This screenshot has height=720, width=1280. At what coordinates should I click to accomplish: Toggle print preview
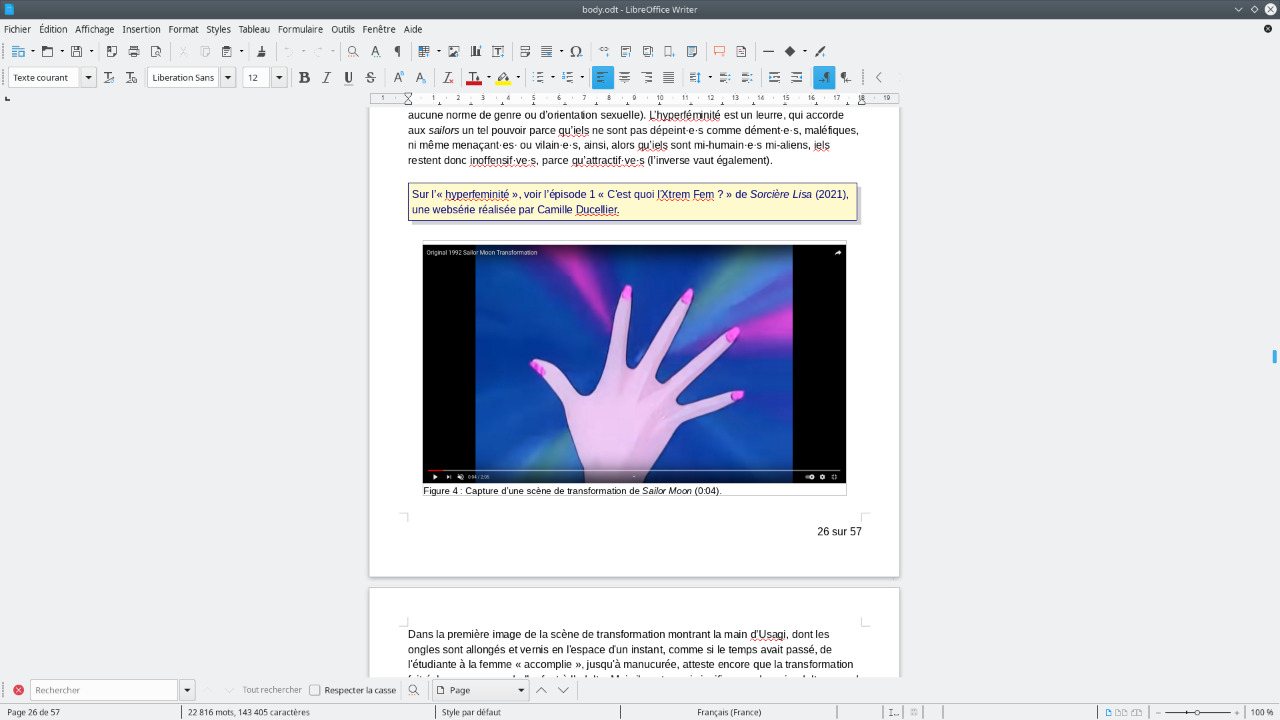pyautogui.click(x=156, y=51)
